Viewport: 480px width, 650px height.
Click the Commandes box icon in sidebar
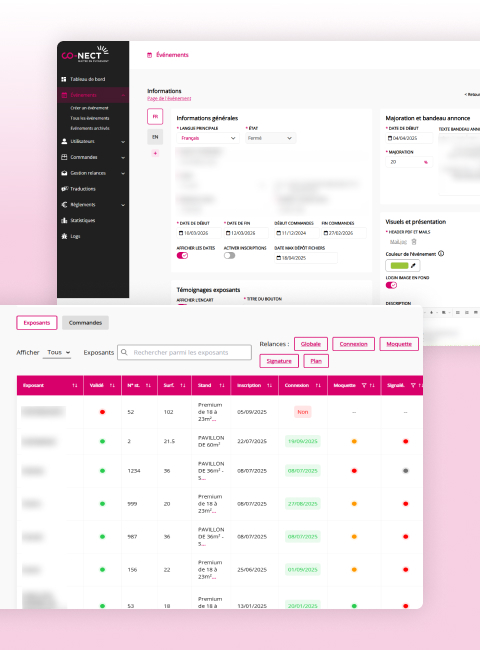click(x=64, y=157)
